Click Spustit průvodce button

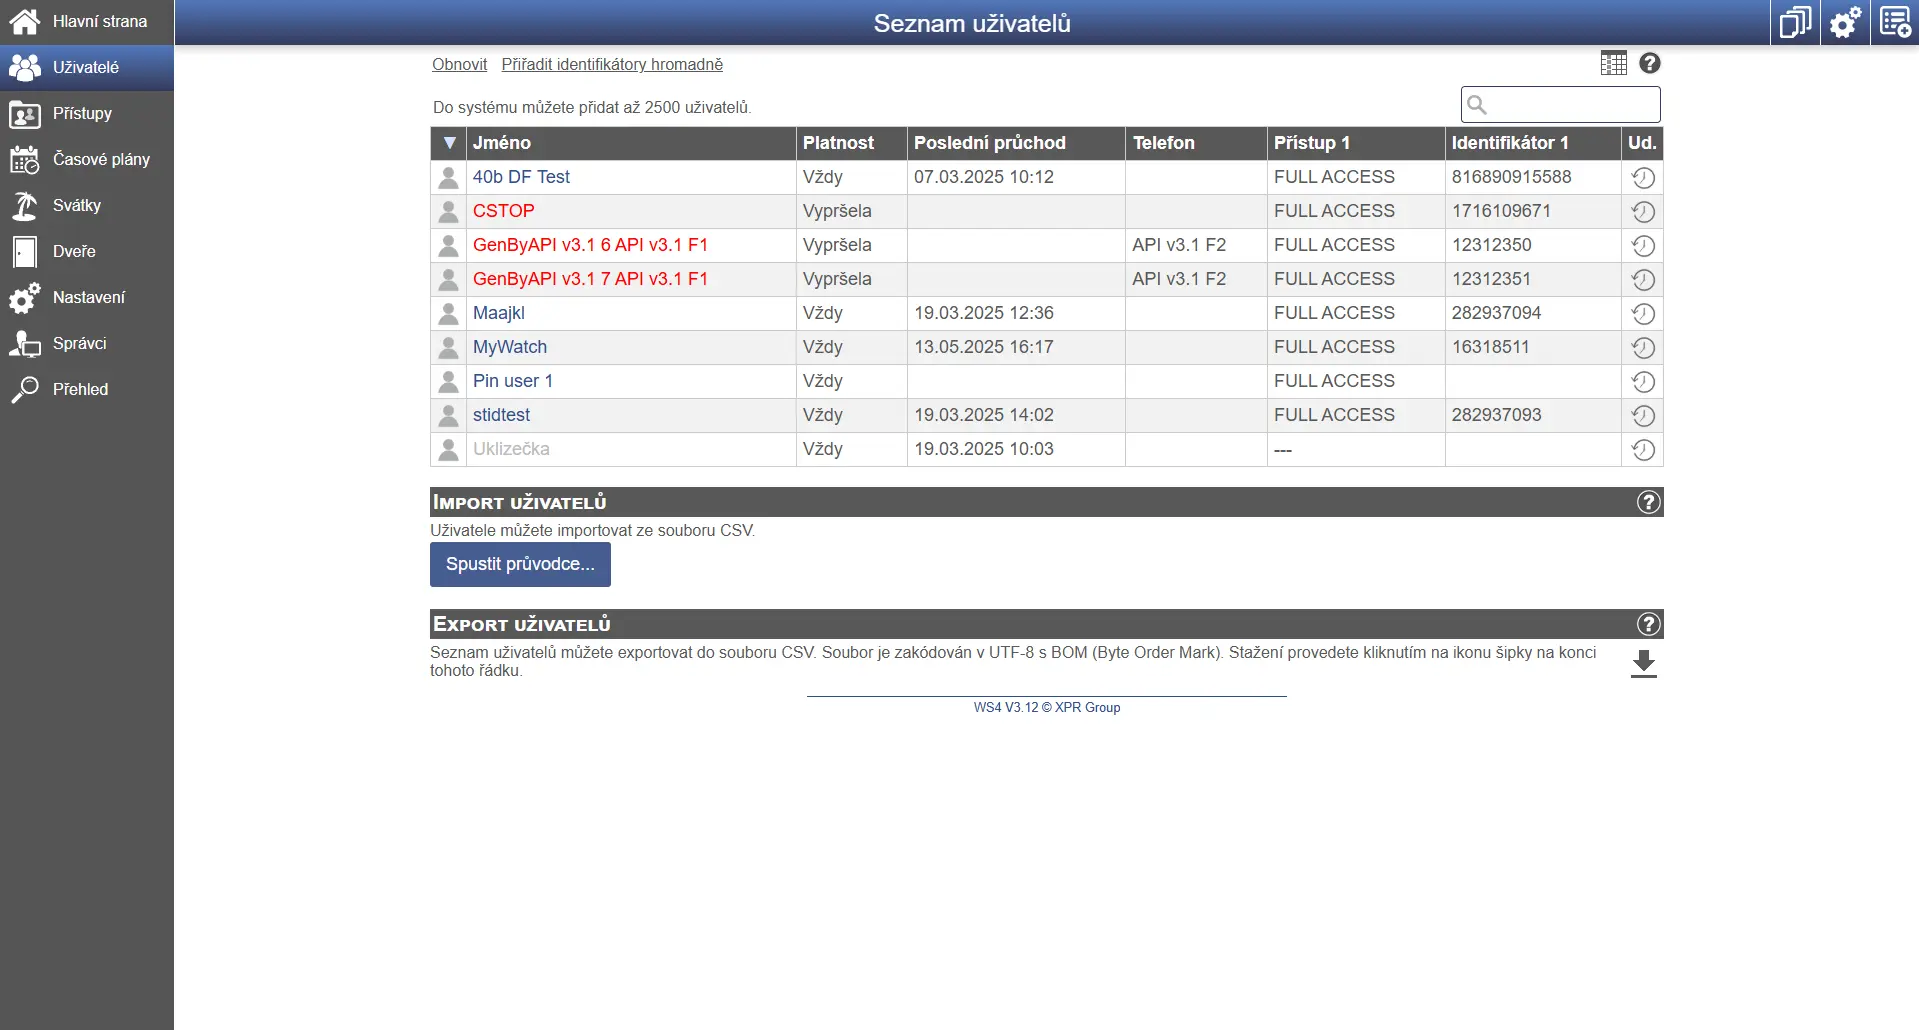pyautogui.click(x=520, y=564)
